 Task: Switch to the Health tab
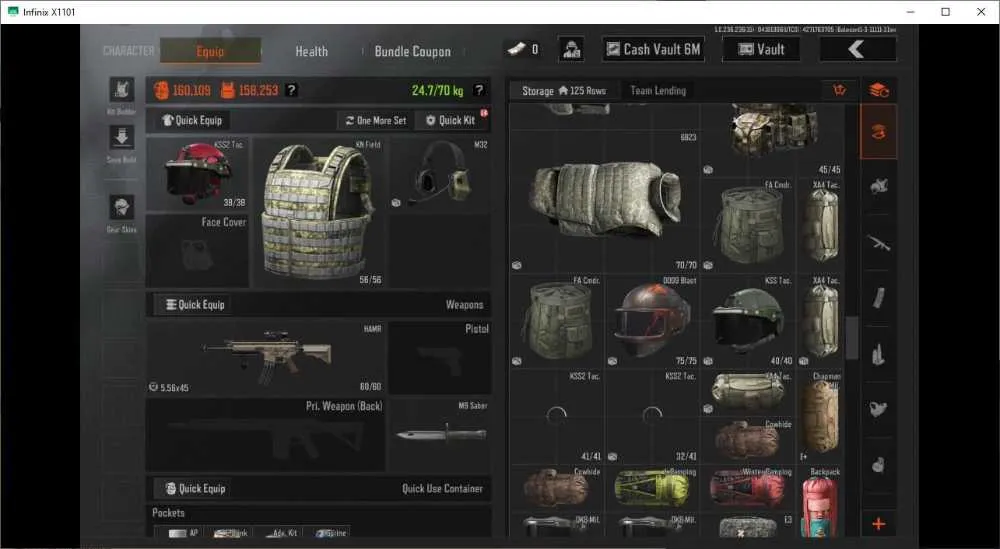(311, 52)
